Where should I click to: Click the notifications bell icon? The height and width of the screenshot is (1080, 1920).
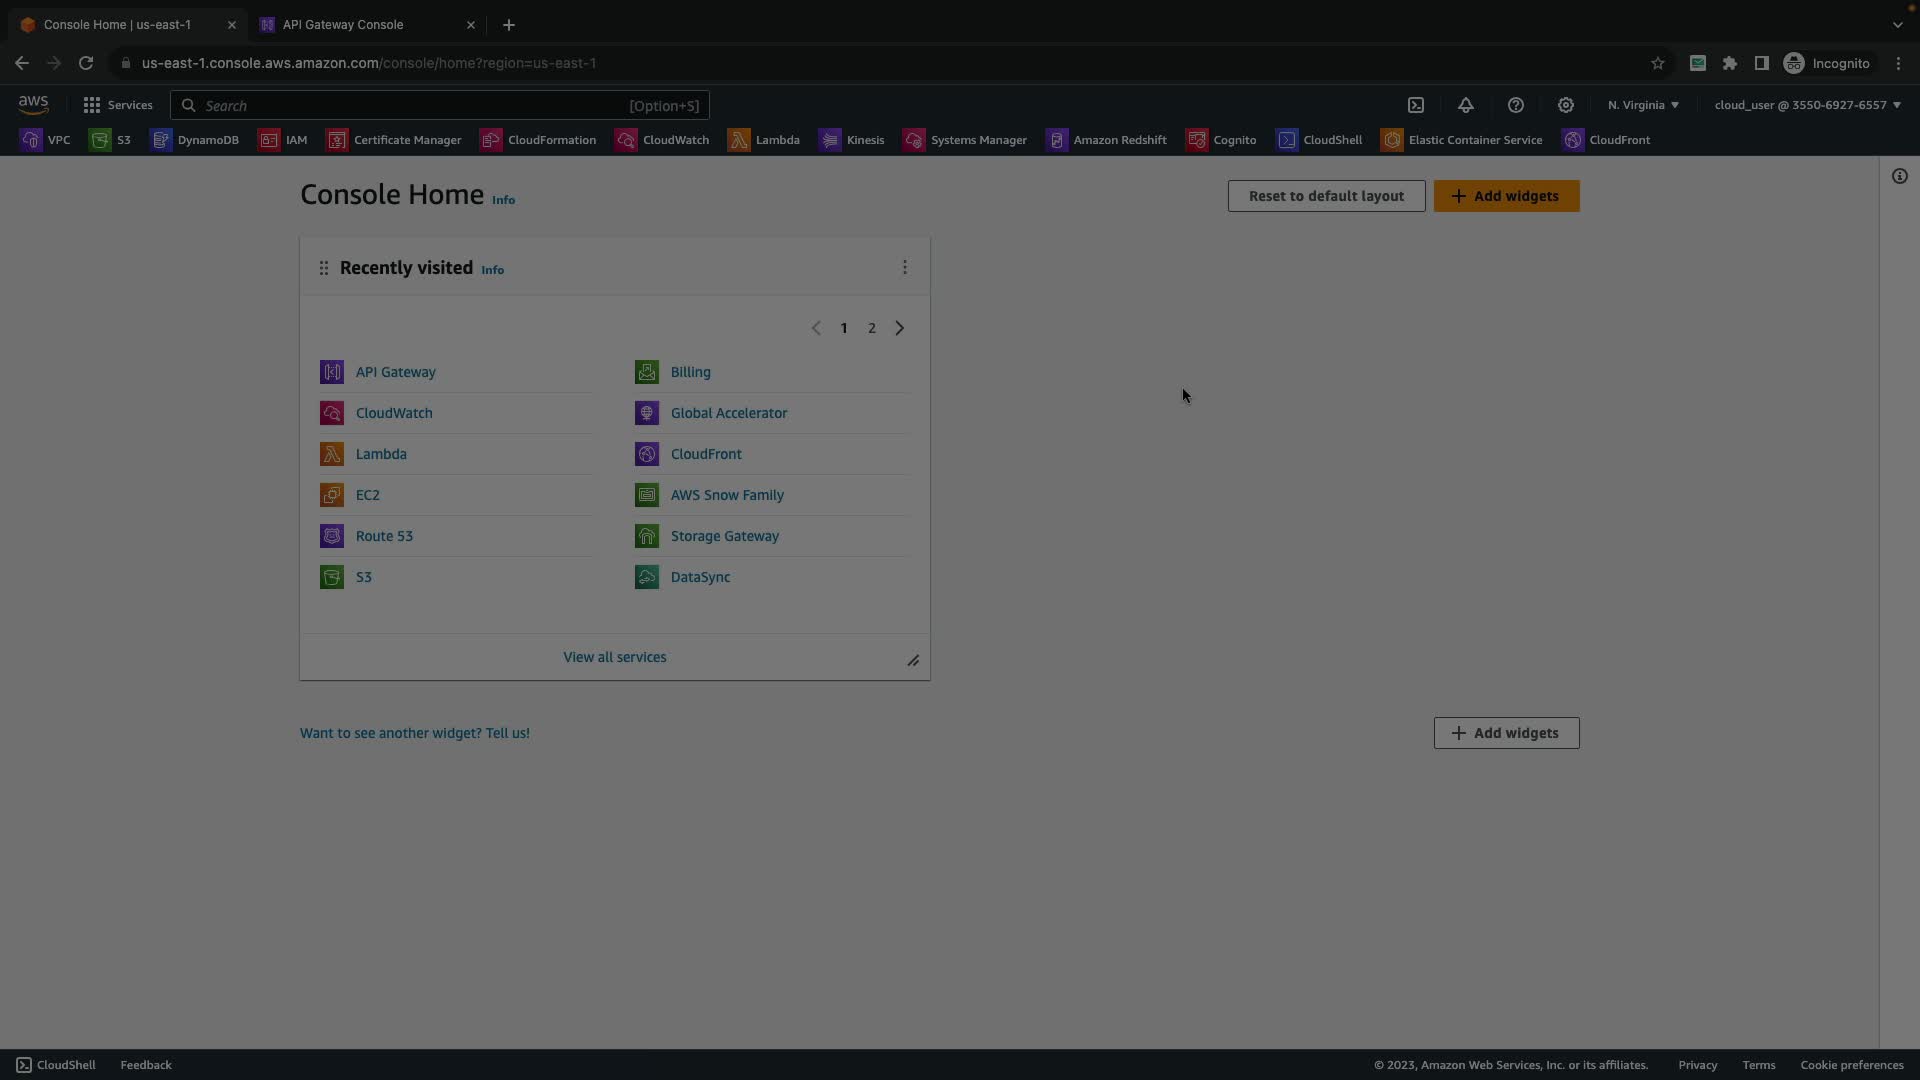coord(1466,105)
